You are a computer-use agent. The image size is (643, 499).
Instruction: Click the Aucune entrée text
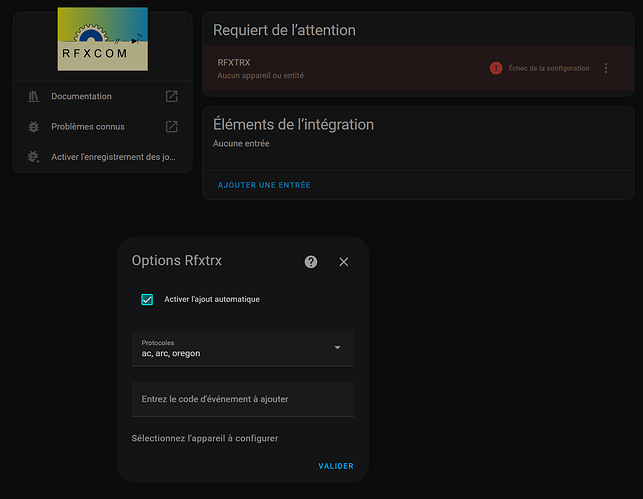[241, 144]
